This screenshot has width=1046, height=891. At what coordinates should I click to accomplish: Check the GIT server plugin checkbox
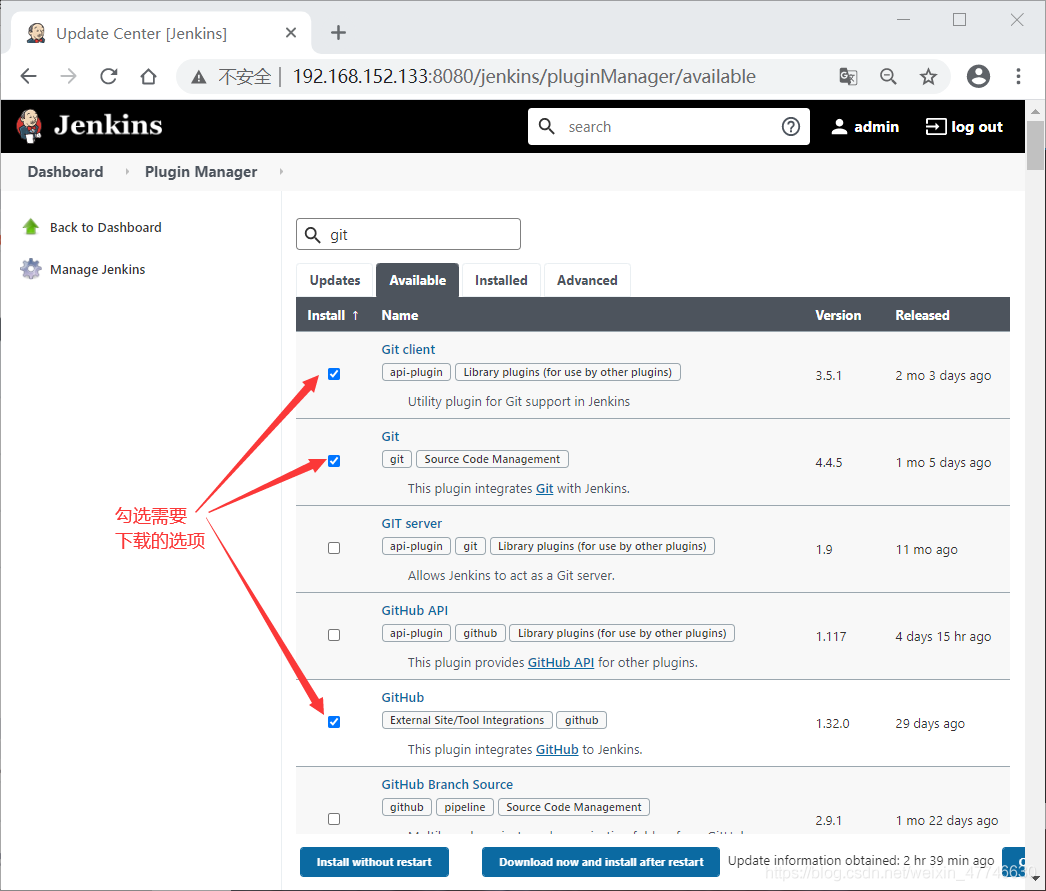click(334, 548)
